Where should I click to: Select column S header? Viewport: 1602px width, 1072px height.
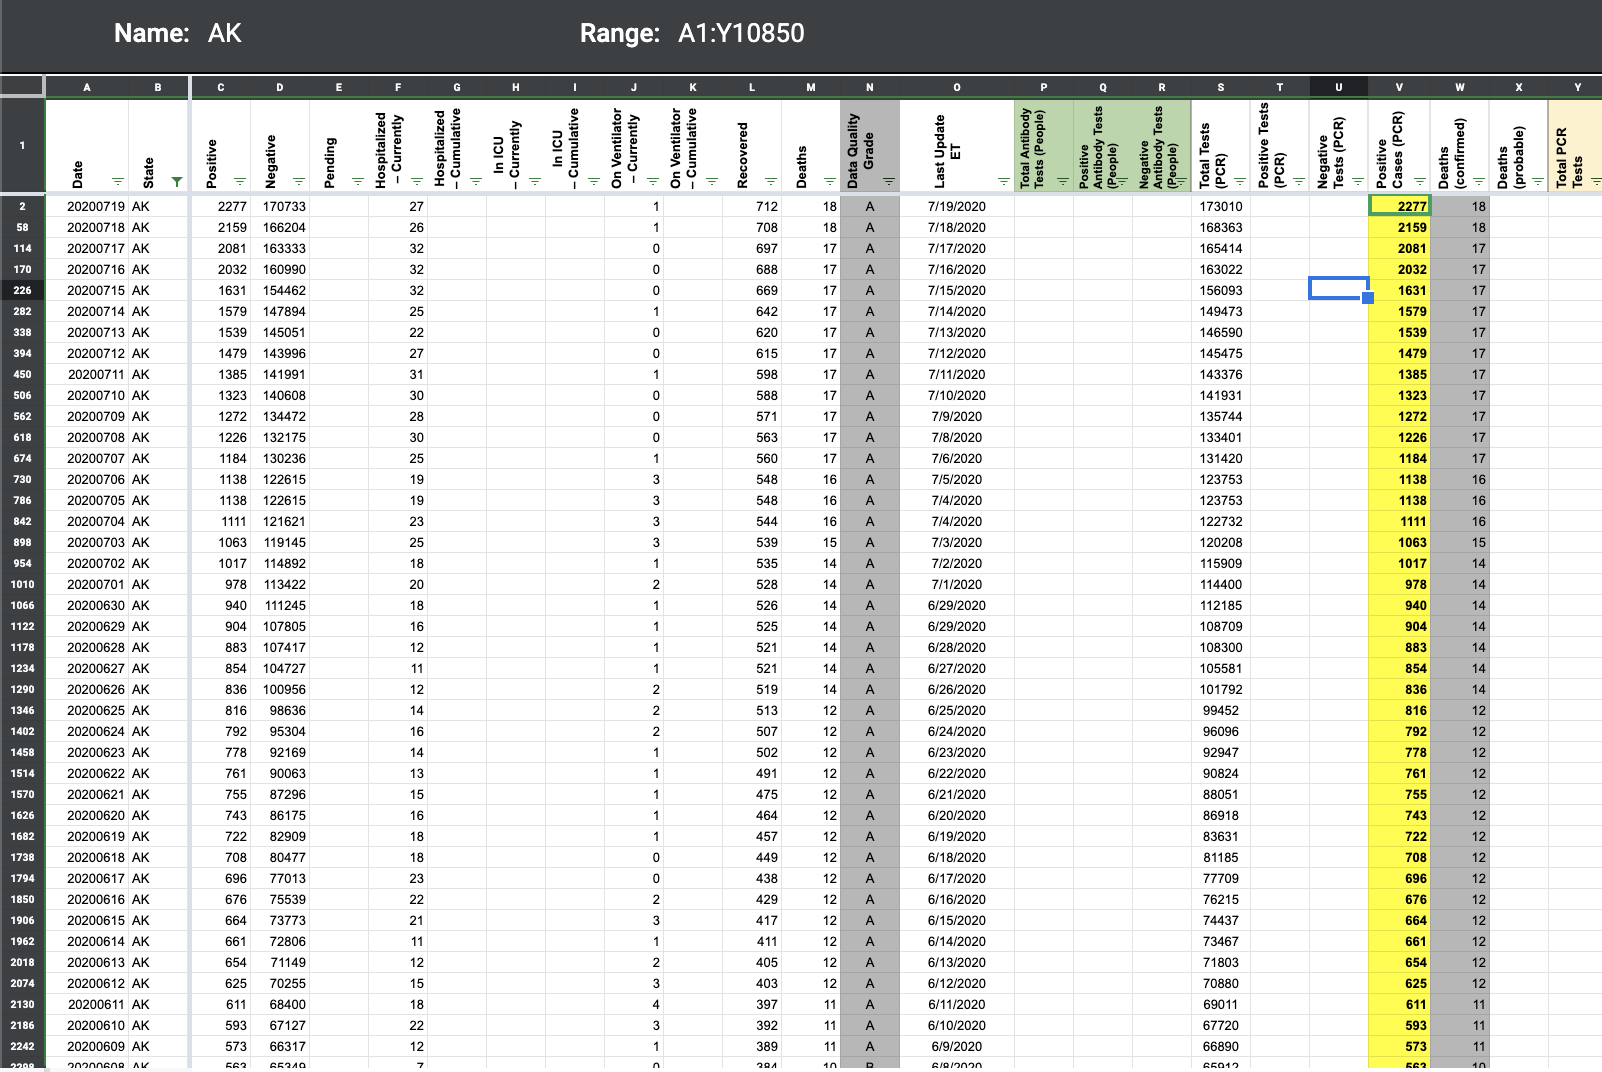(x=1221, y=87)
